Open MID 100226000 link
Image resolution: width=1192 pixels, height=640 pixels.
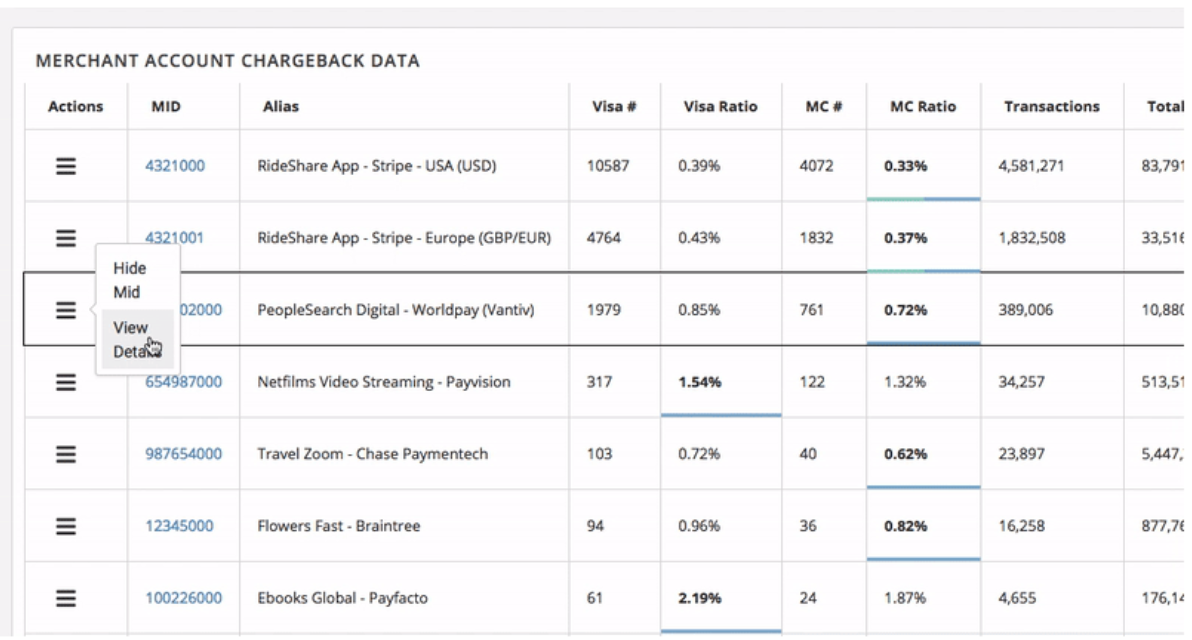[184, 598]
